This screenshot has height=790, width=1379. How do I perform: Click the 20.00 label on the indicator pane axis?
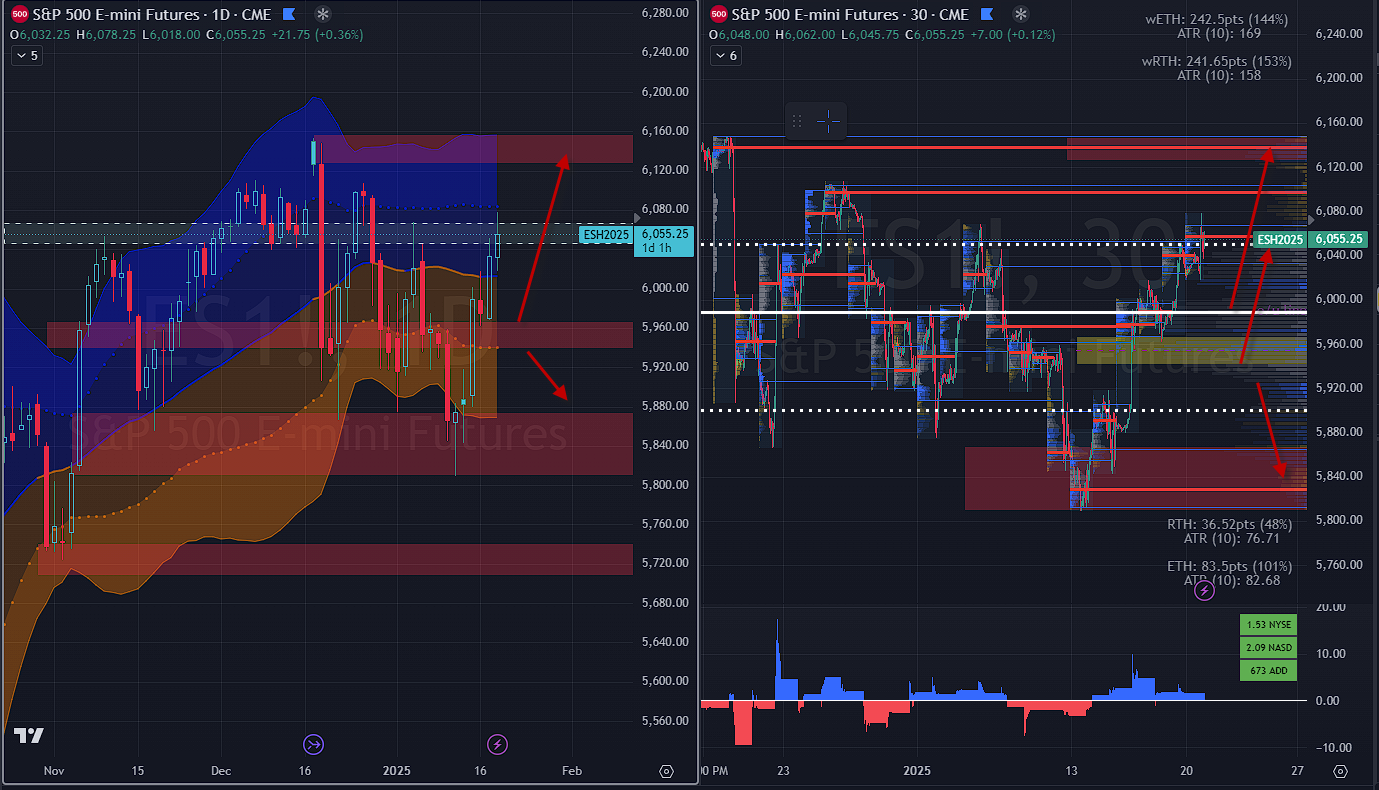[x=1330, y=607]
